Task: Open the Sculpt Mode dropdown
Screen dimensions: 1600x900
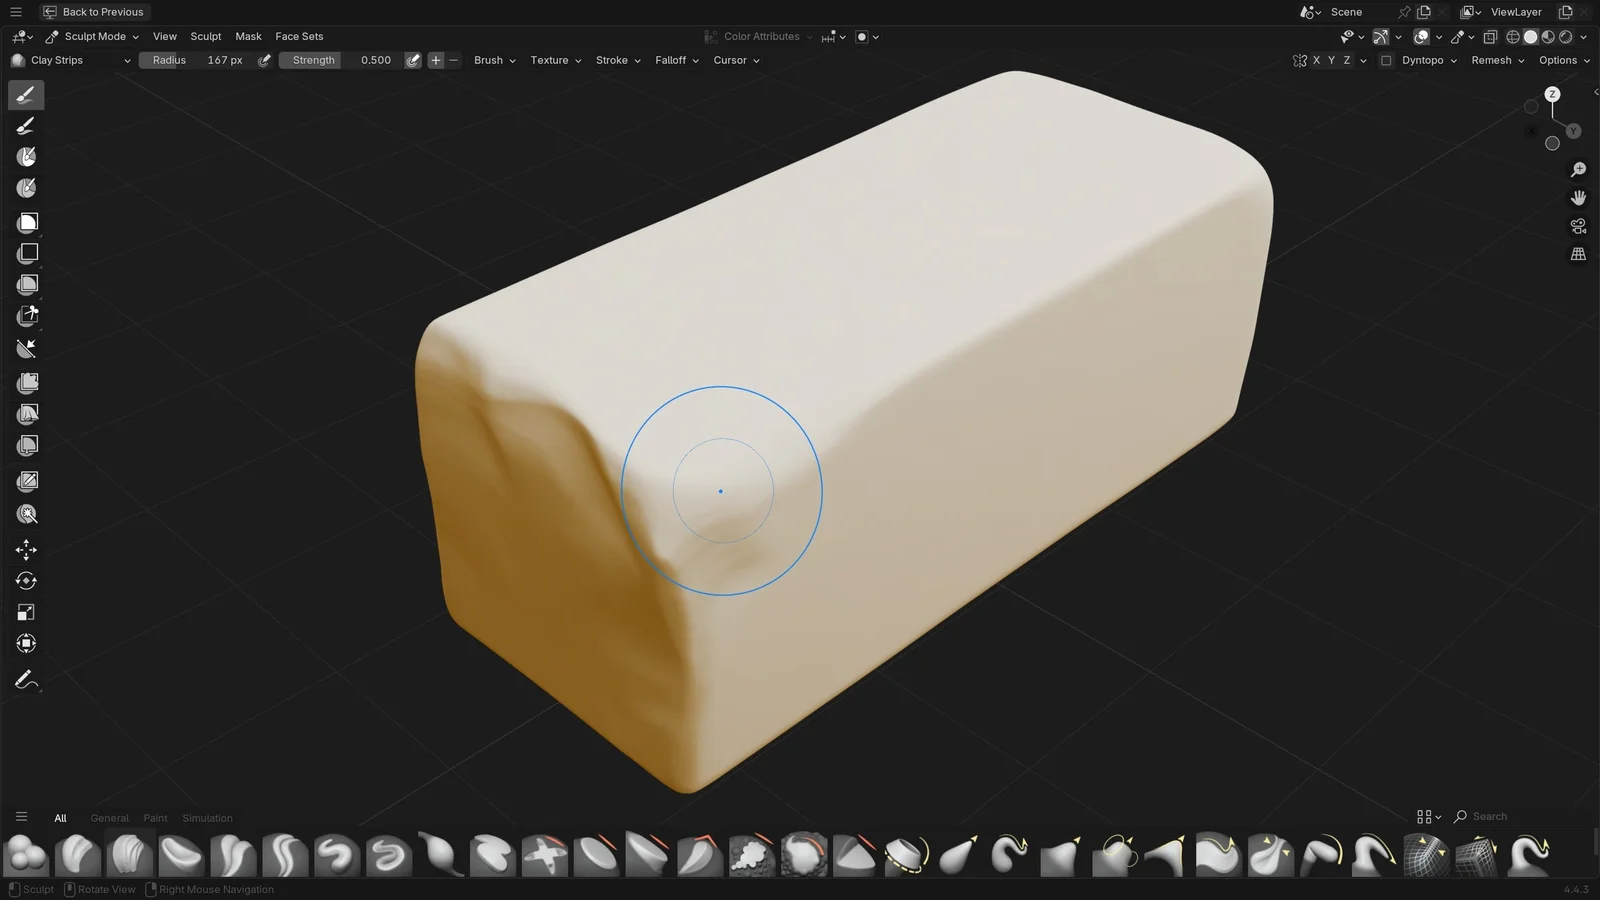Action: pos(94,36)
